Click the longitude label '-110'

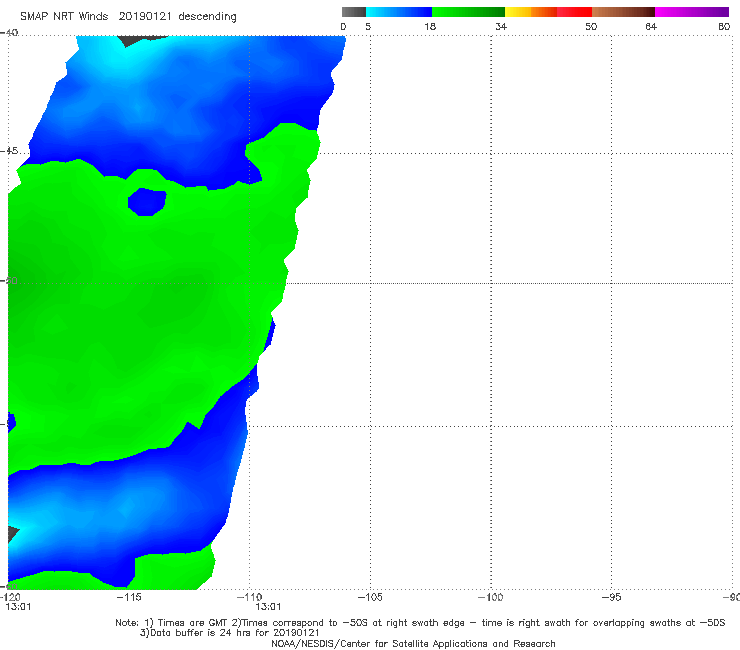tap(249, 597)
